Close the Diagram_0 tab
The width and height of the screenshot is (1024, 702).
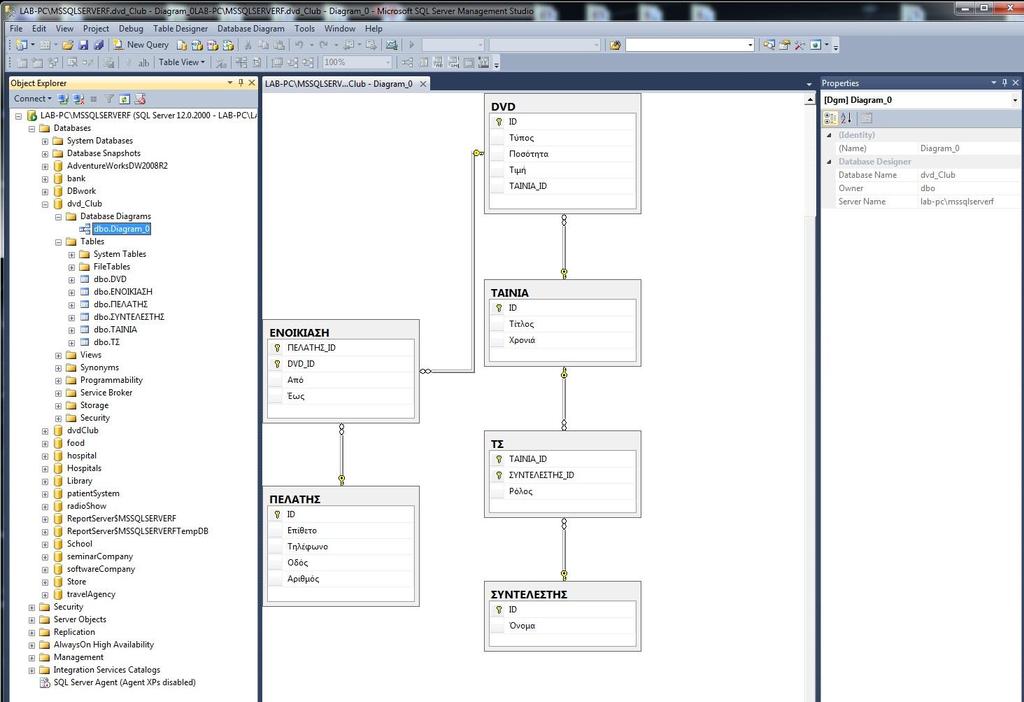(x=423, y=84)
